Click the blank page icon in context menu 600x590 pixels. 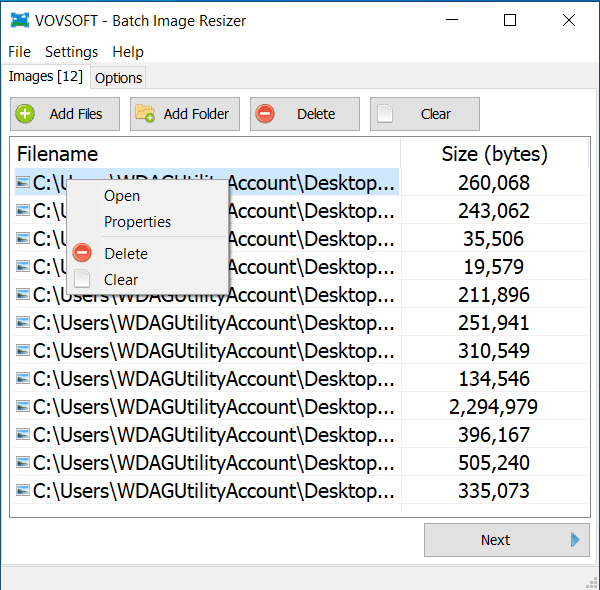point(82,279)
